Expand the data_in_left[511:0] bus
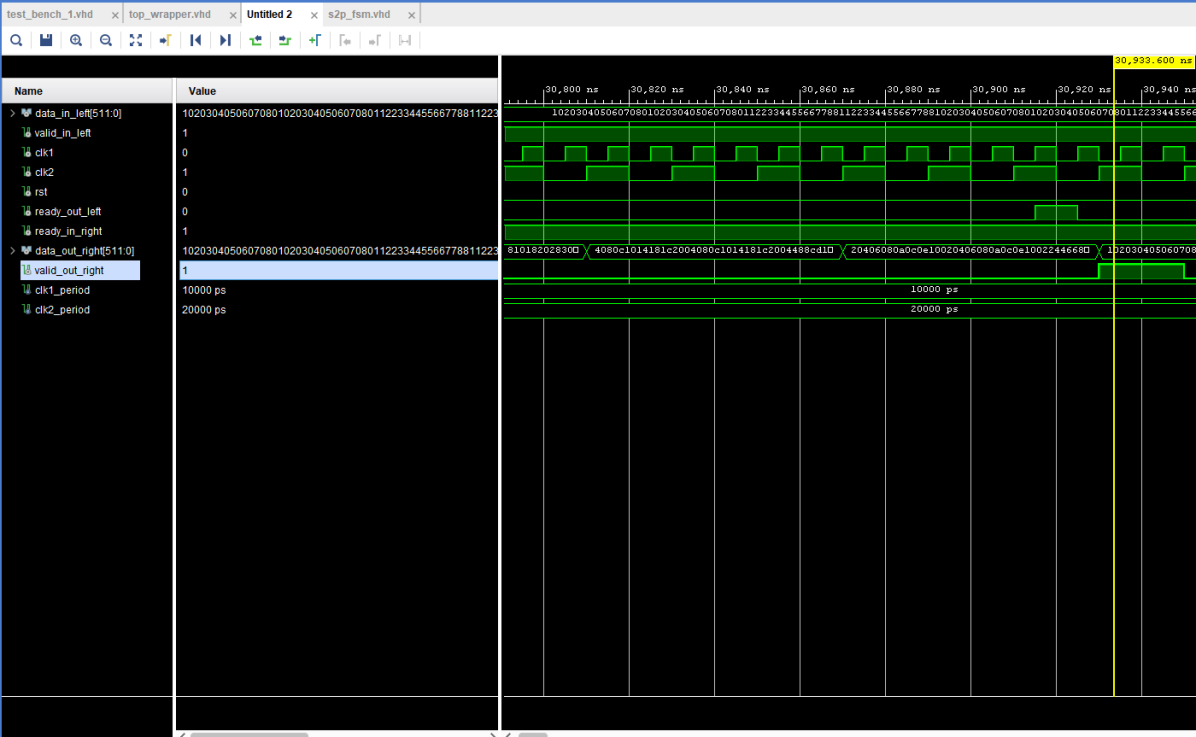 pyautogui.click(x=12, y=113)
